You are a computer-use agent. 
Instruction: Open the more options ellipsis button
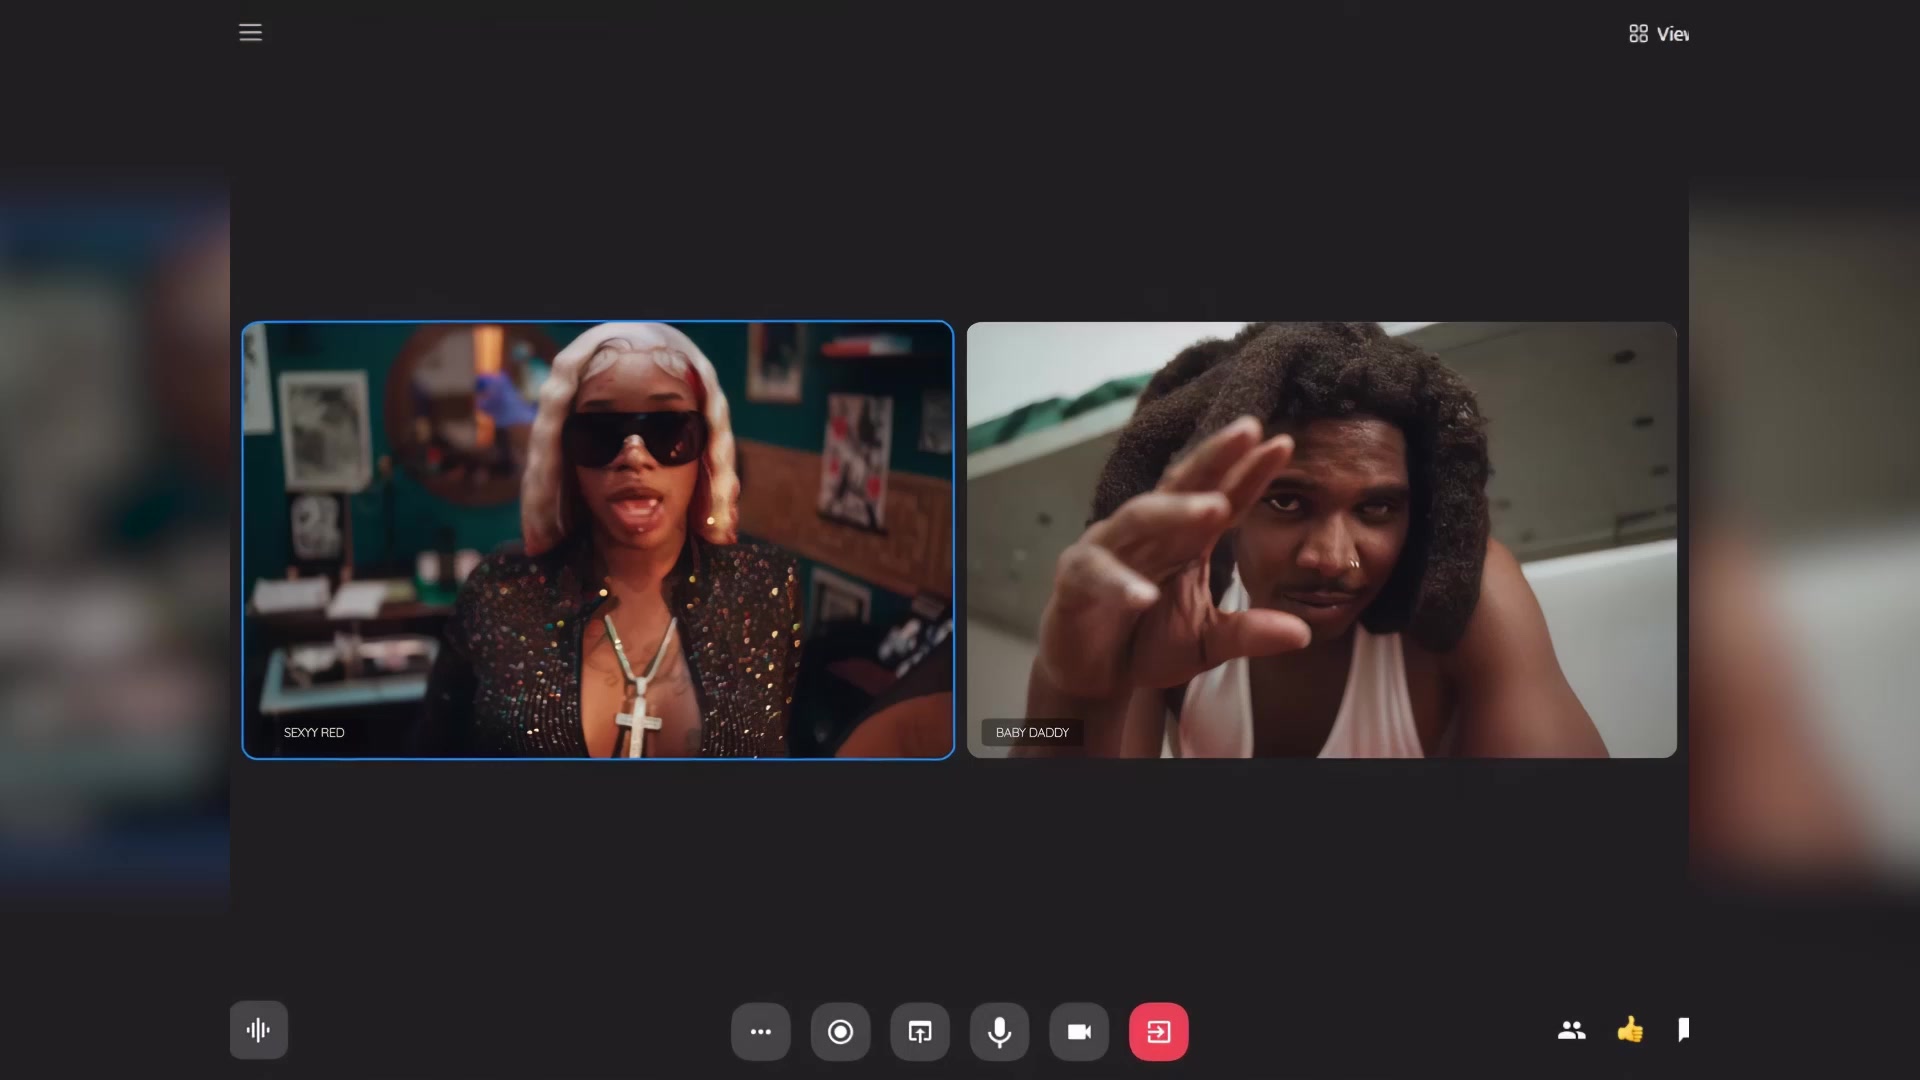761,1031
